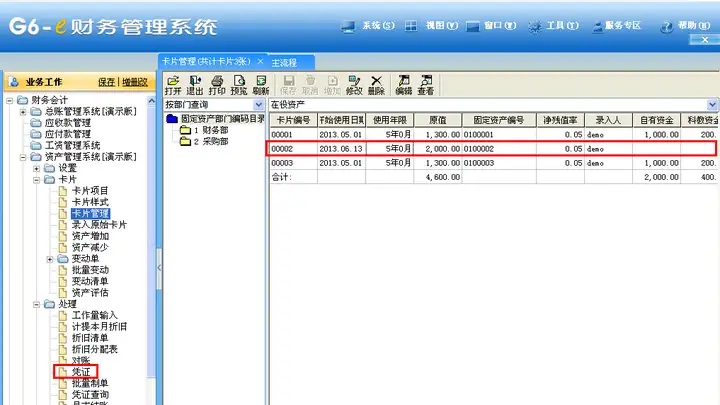Screen dimensions: 720x405
Task: Collapse the 卡片 folder node
Action: coord(36,180)
